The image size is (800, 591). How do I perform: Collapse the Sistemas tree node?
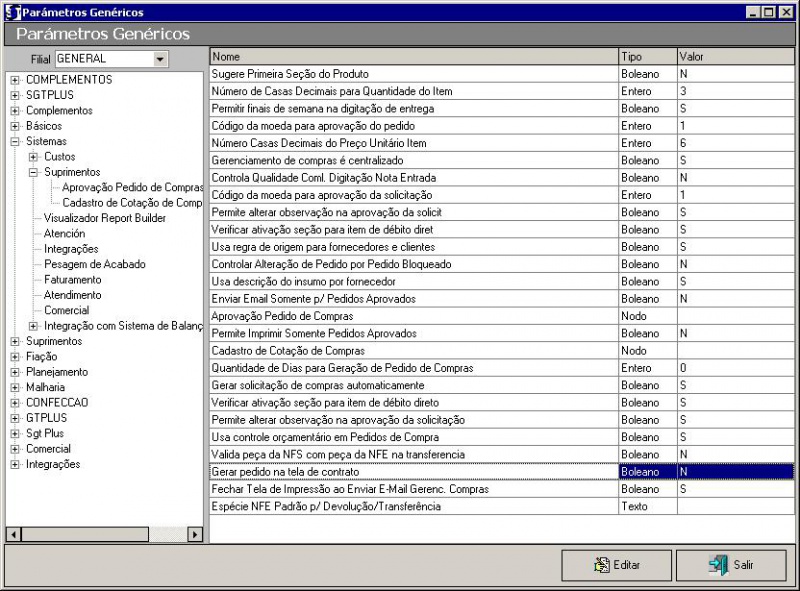point(15,142)
